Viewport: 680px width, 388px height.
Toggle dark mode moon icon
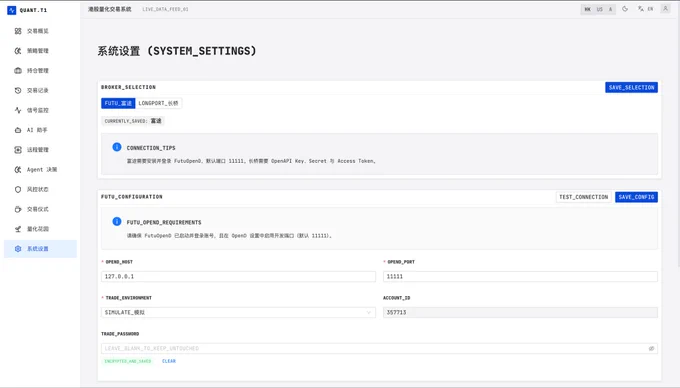click(x=625, y=9)
